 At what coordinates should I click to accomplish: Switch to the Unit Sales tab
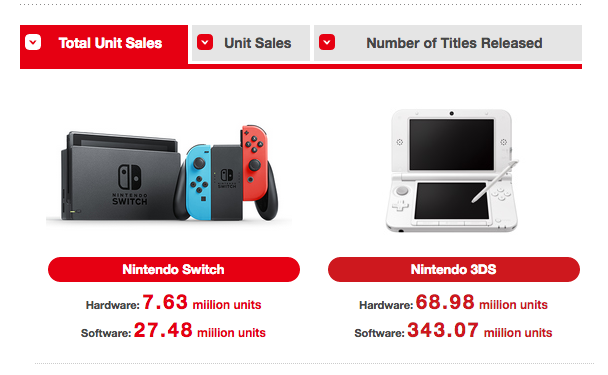click(x=251, y=43)
